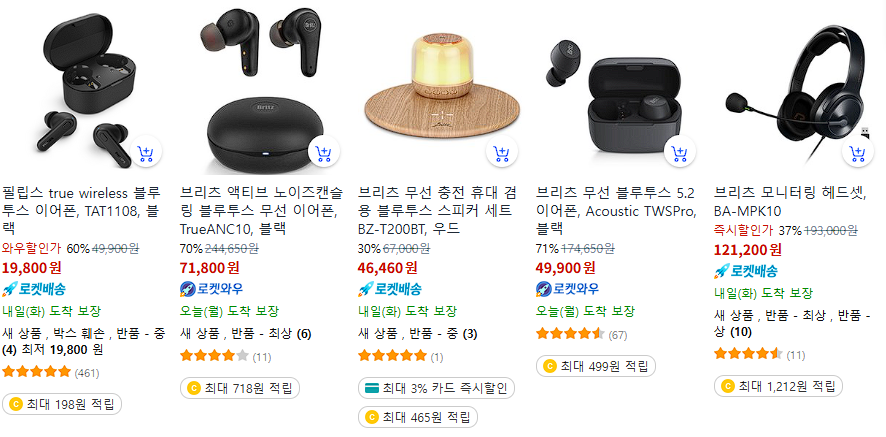Open 브리즈 모니터링 헤드셋 BA-MPK10 title link
The image size is (886, 437).
[x=790, y=202]
